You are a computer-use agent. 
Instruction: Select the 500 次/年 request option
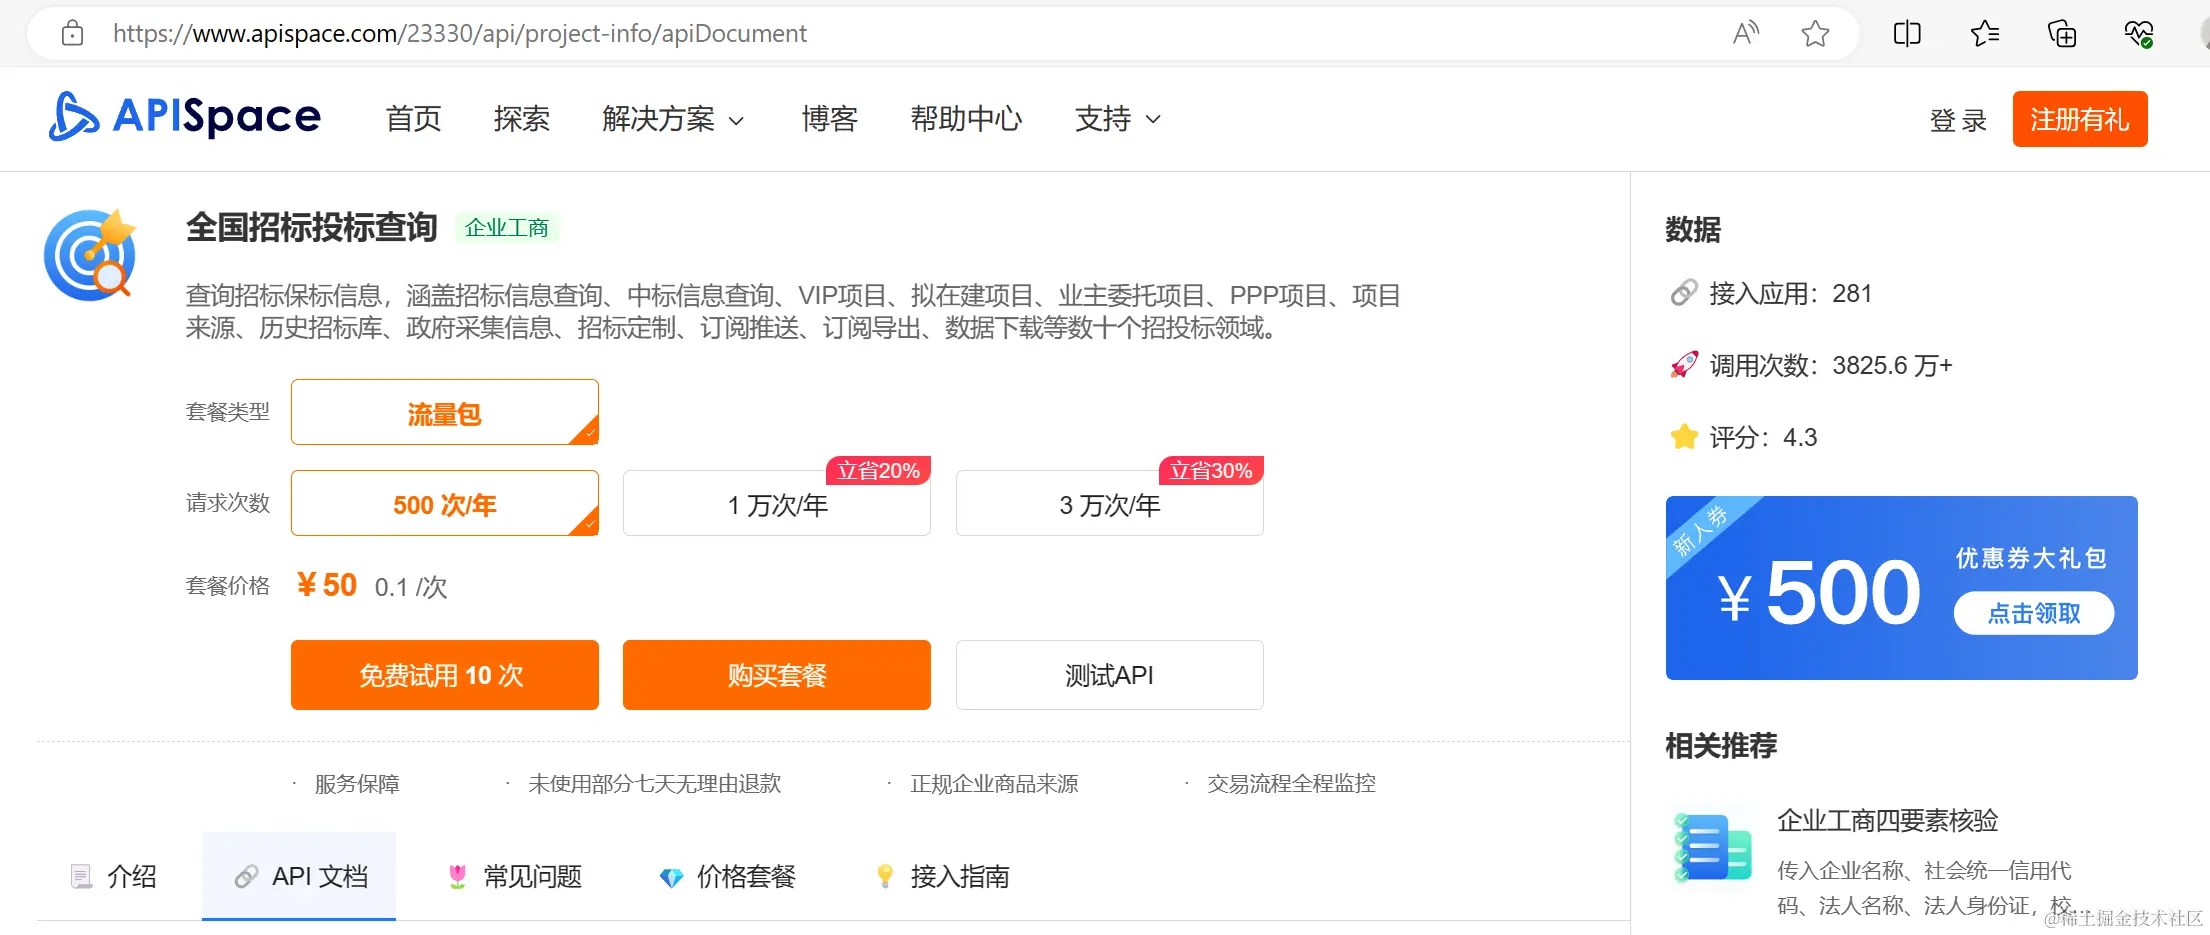coord(445,503)
